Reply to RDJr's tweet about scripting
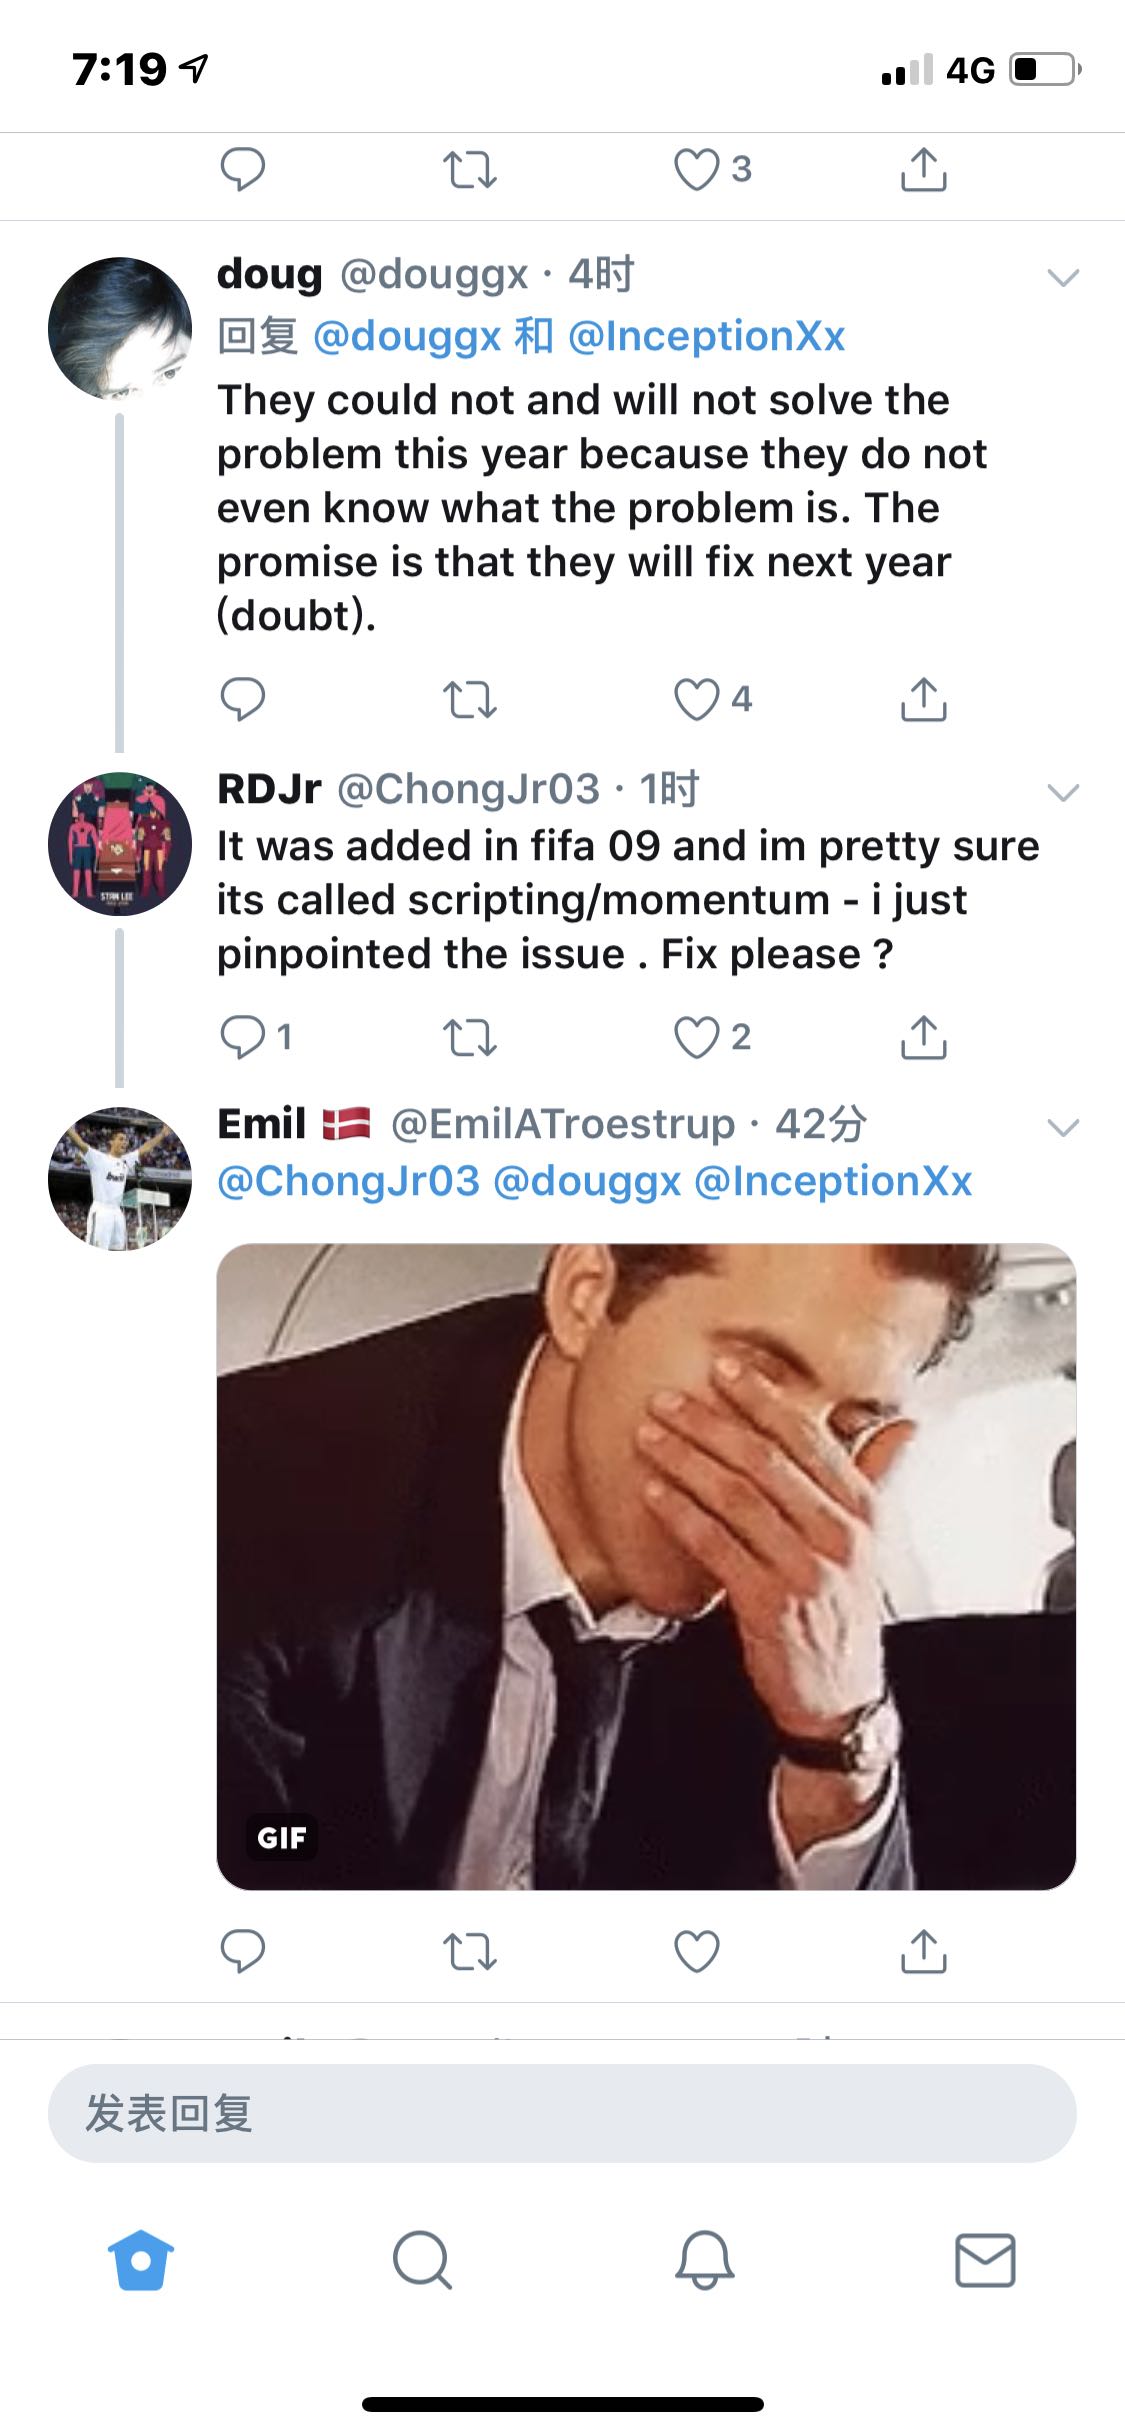The image size is (1125, 2436). coord(242,1037)
